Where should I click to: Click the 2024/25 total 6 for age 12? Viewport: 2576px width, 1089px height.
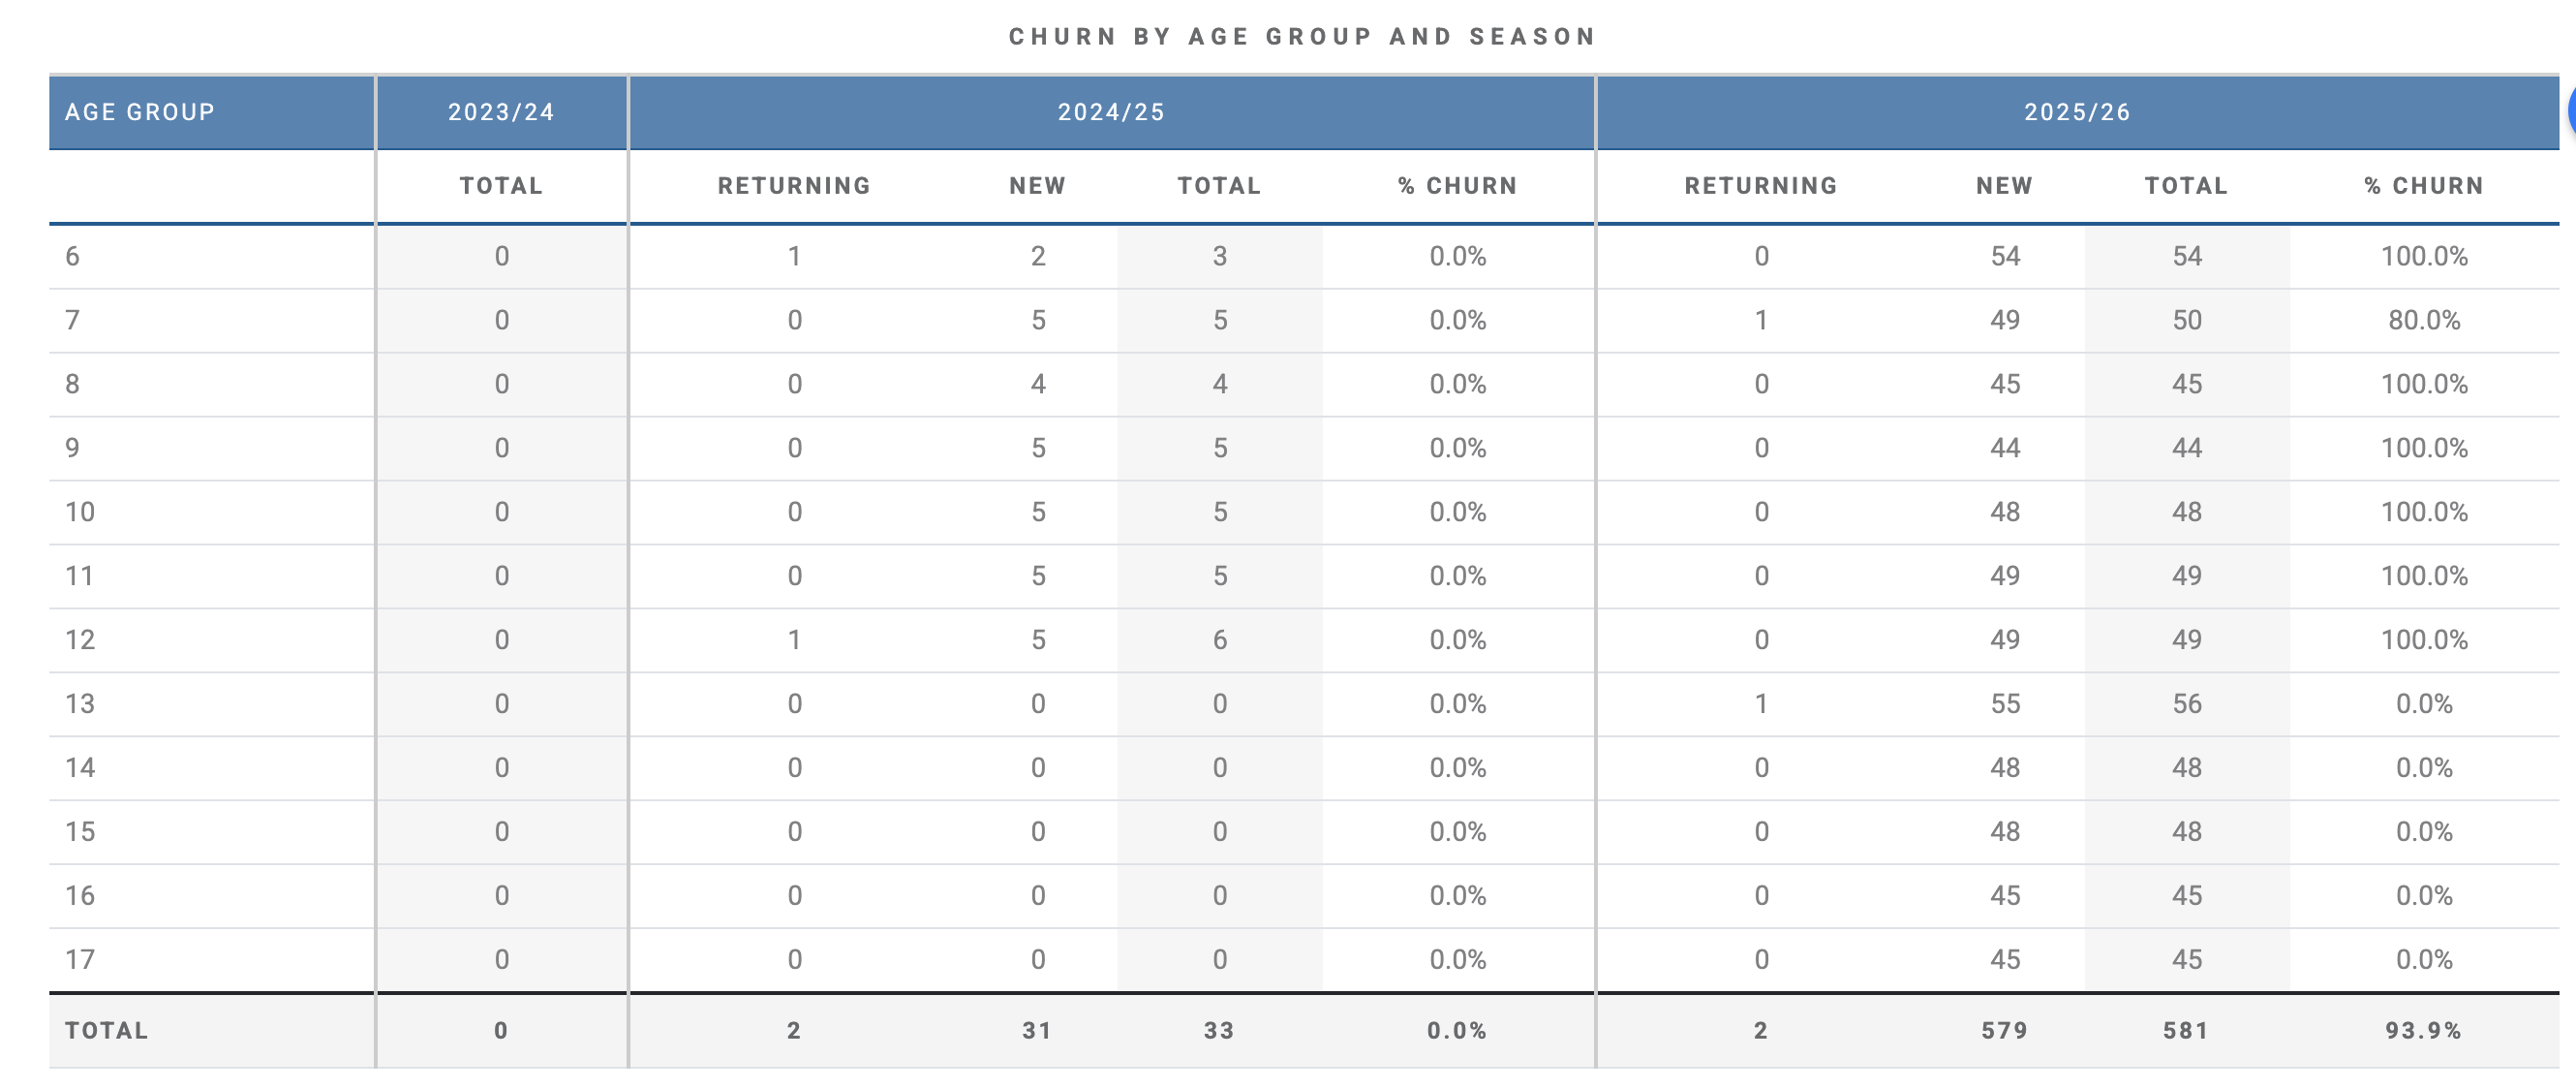pyautogui.click(x=1220, y=640)
